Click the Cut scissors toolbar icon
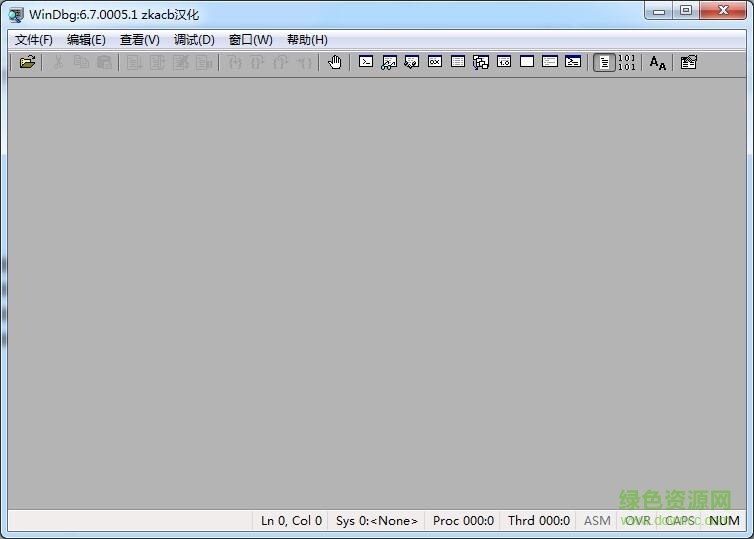The width and height of the screenshot is (754, 539). coord(58,62)
